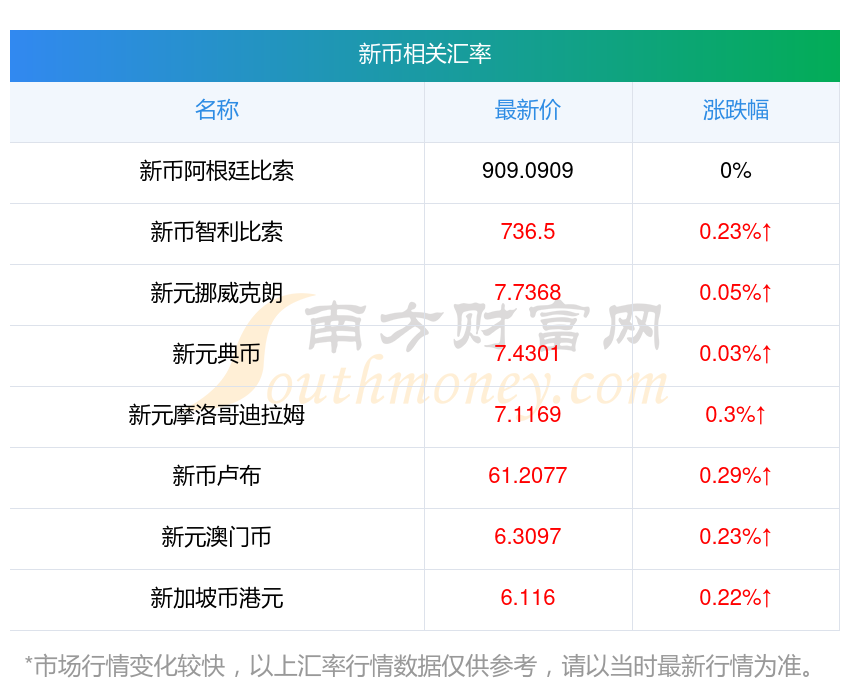Click the 0% change value
The height and width of the screenshot is (698, 850).
(x=736, y=171)
